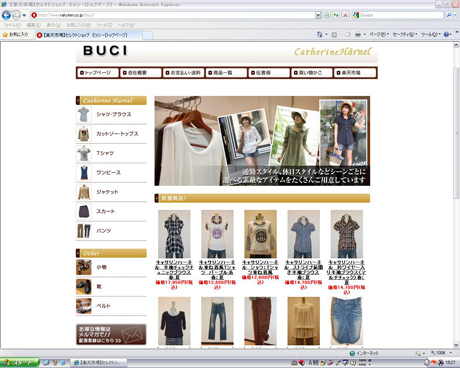
Task: Open the beige black-emblem top thumbnail
Action: click(x=260, y=234)
